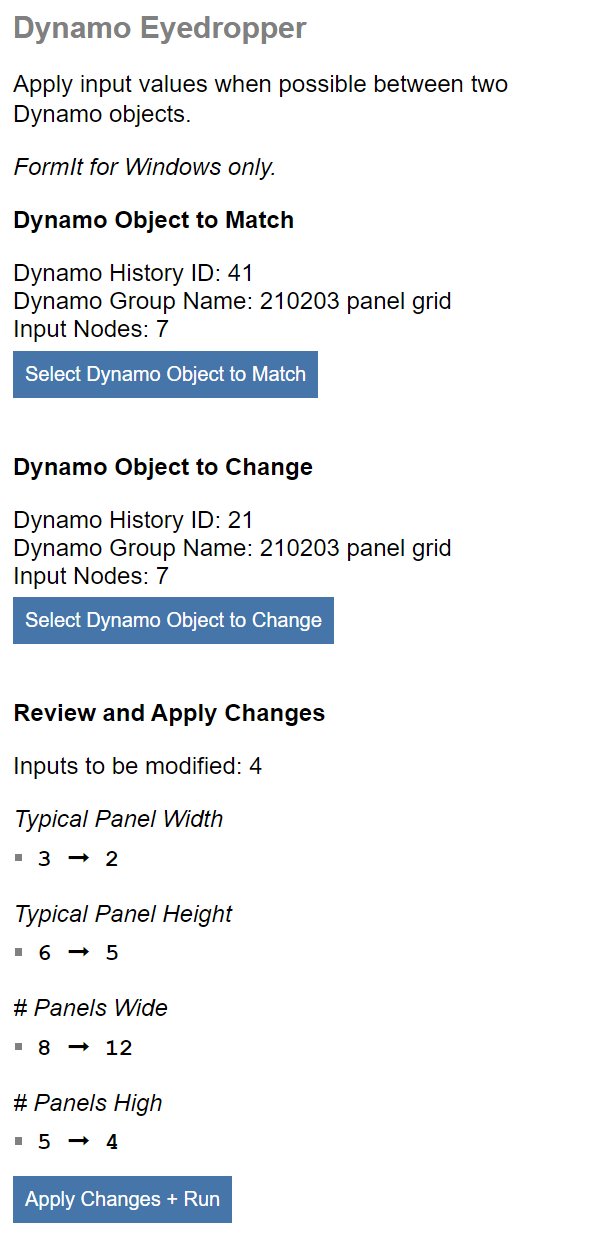610x1260 pixels.
Task: Click the Apply Changes + Run button
Action: 121,1199
